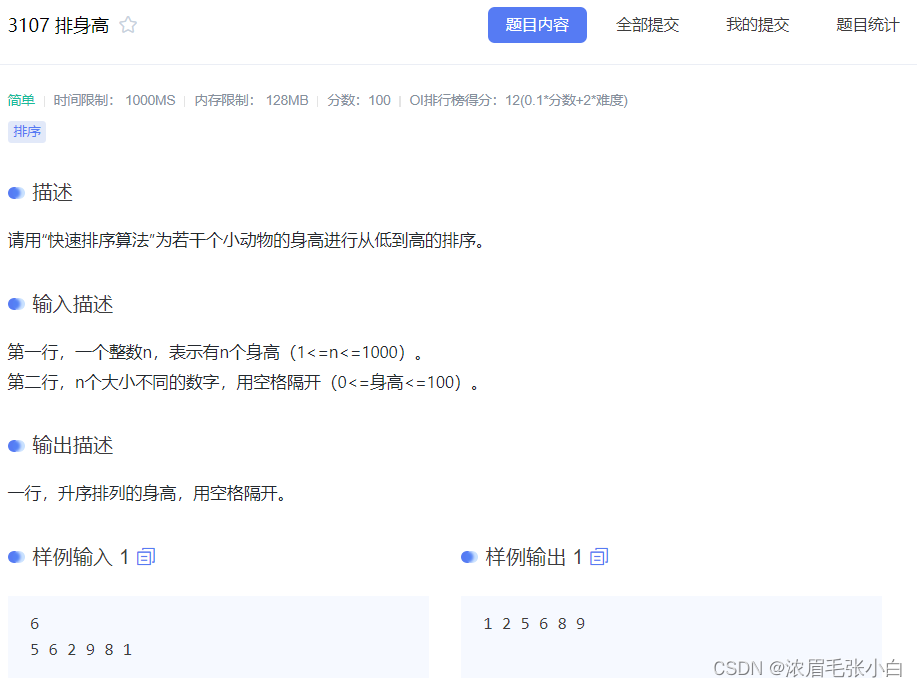This screenshot has width=917, height=687.
Task: Click the sample input first line '6'
Action: [35, 624]
